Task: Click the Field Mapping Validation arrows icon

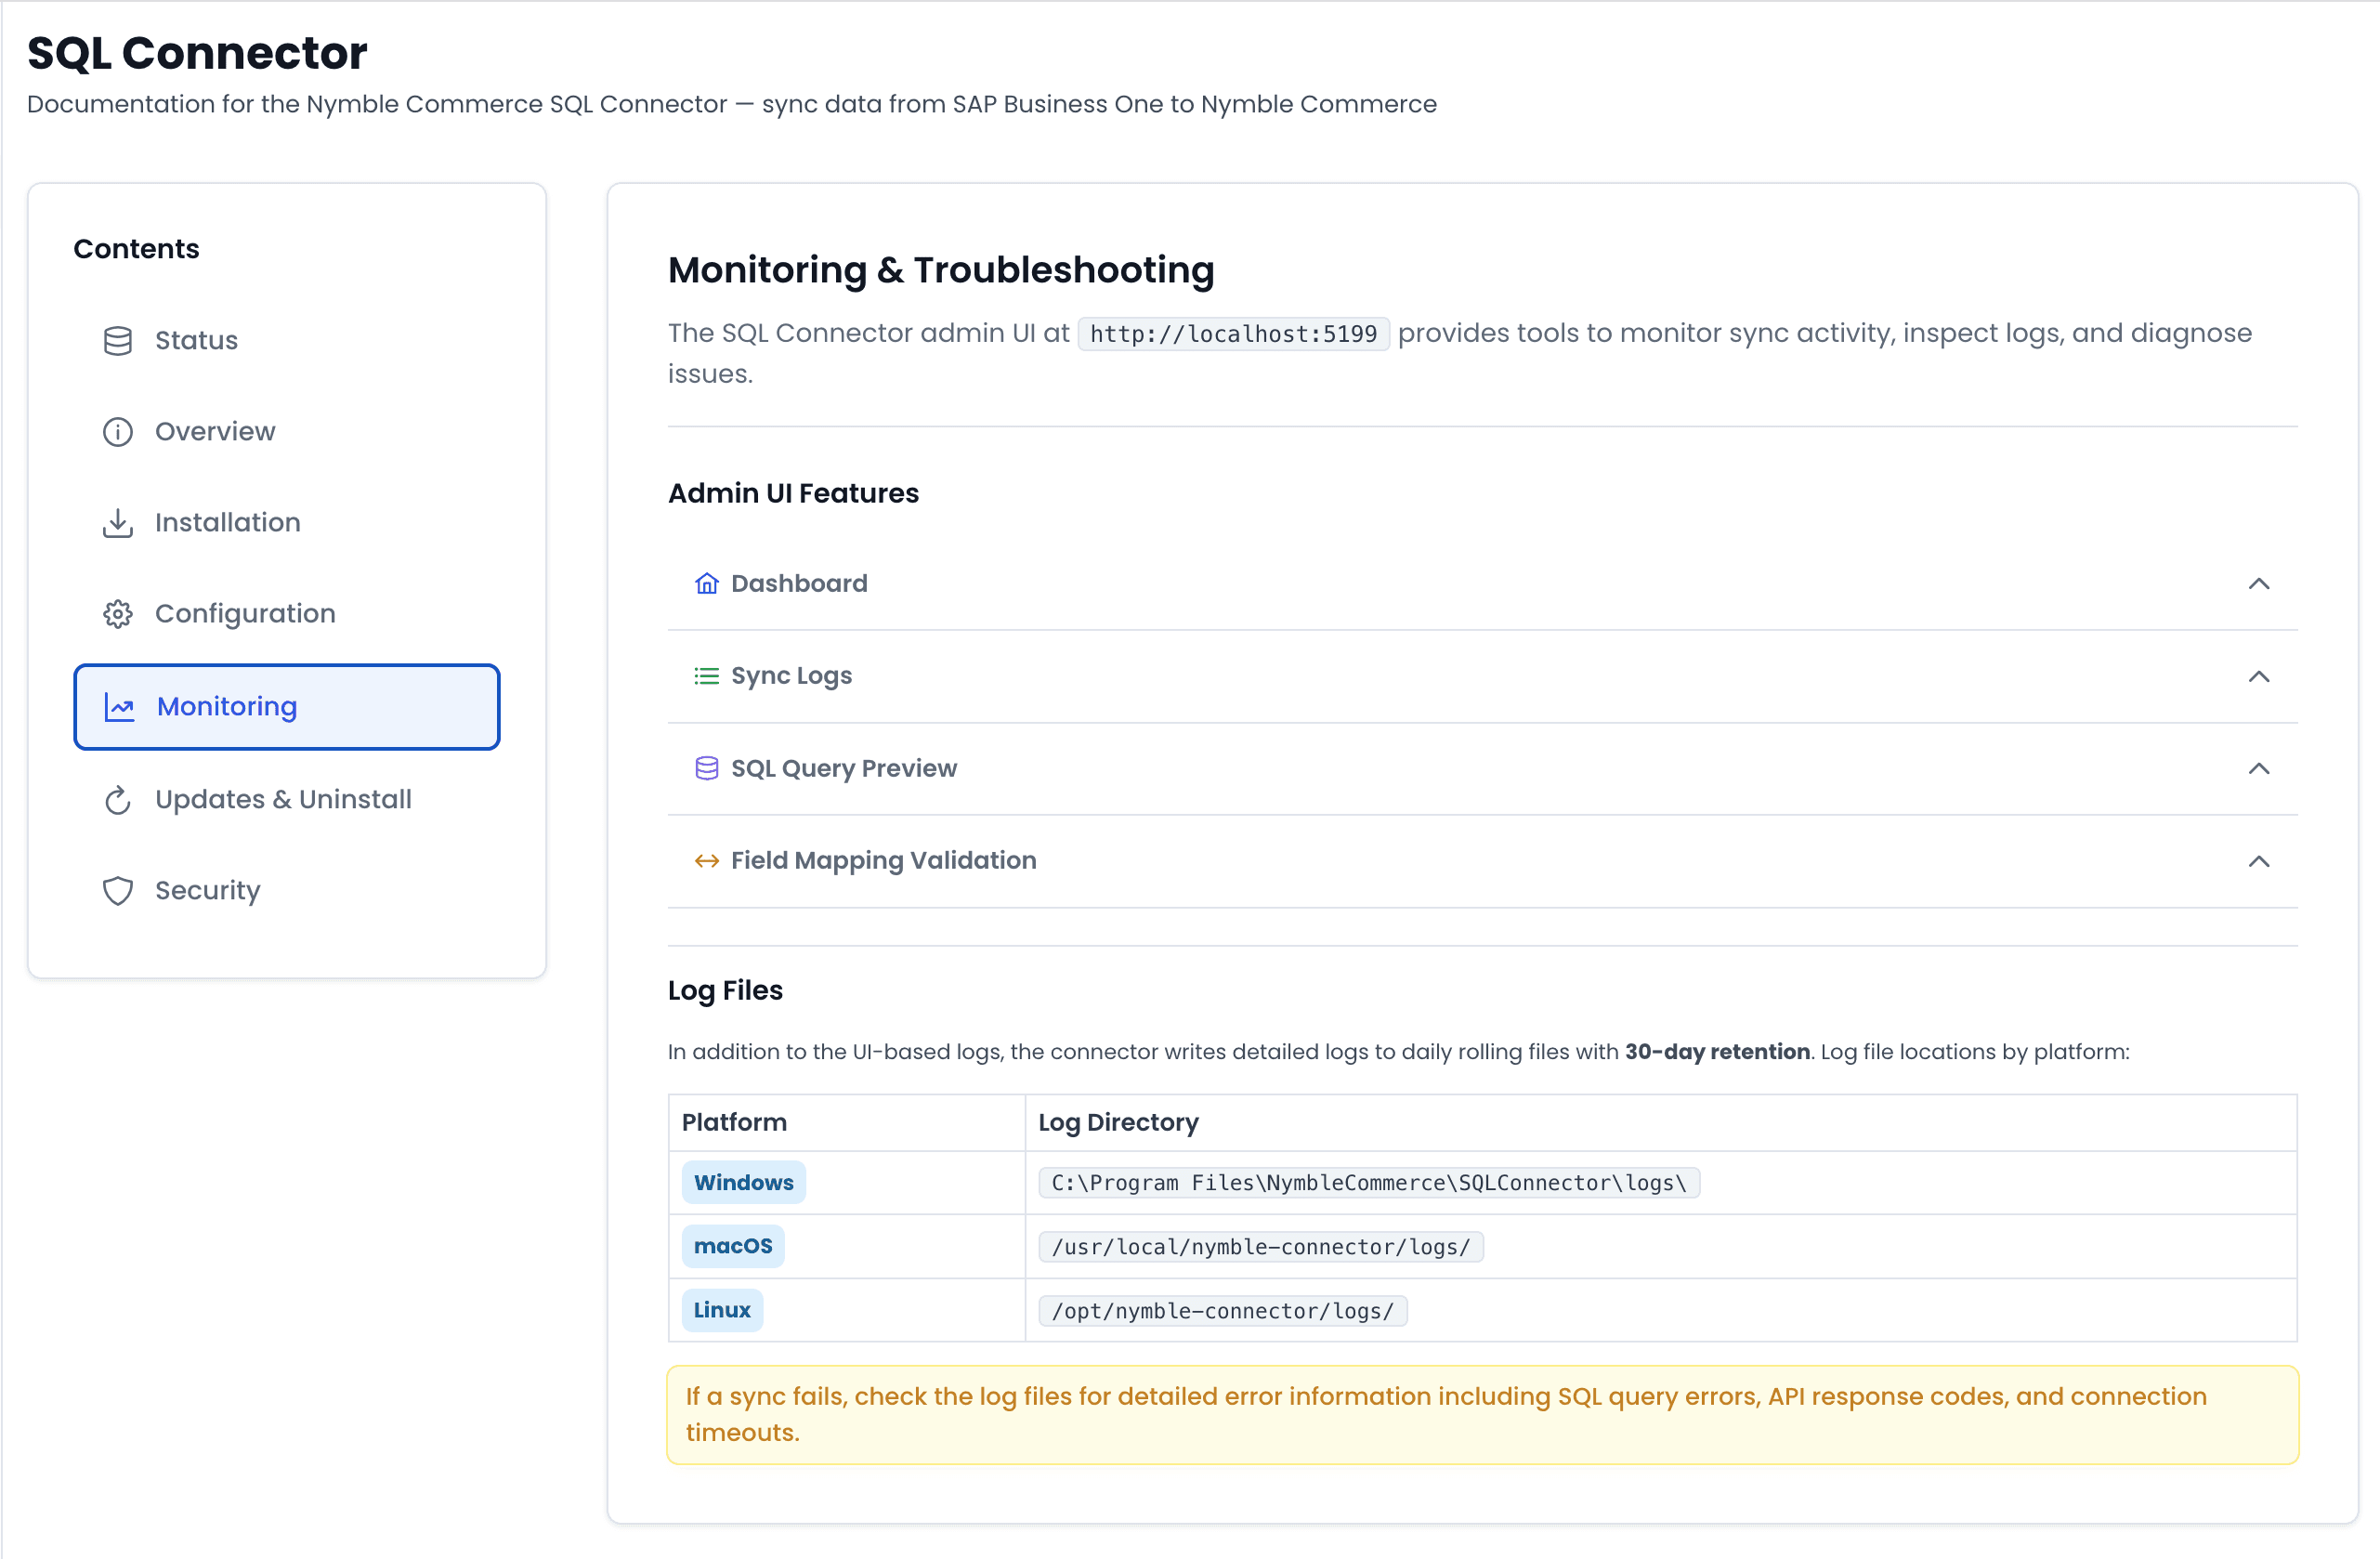Action: click(707, 861)
